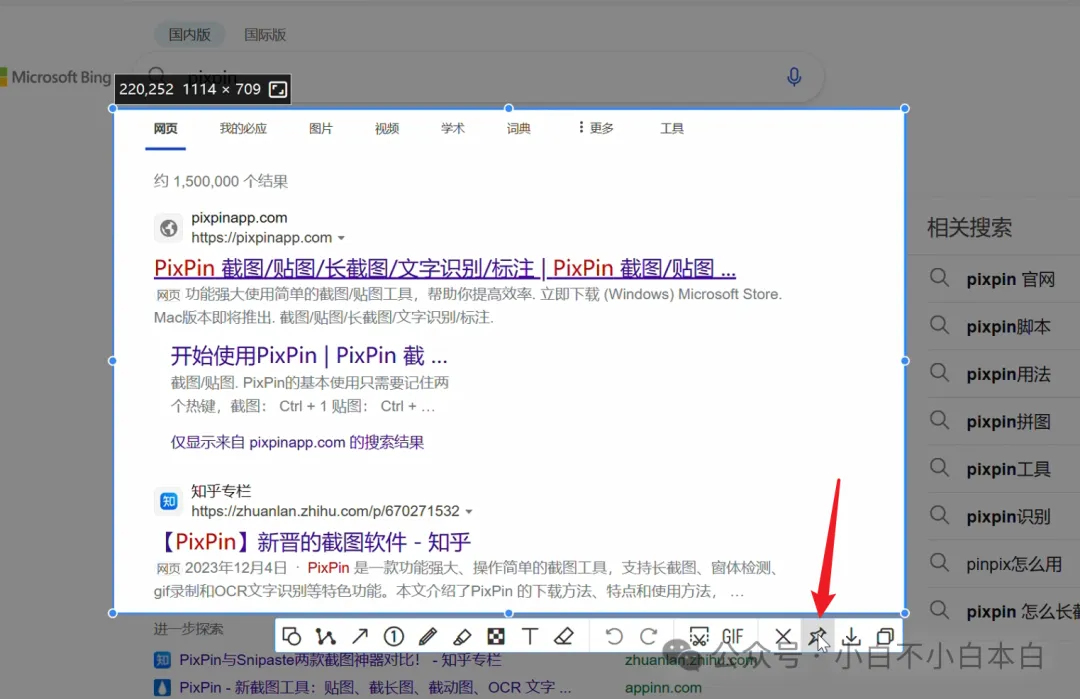Click the Bing voice search microphone
The height and width of the screenshot is (699, 1080).
point(793,76)
